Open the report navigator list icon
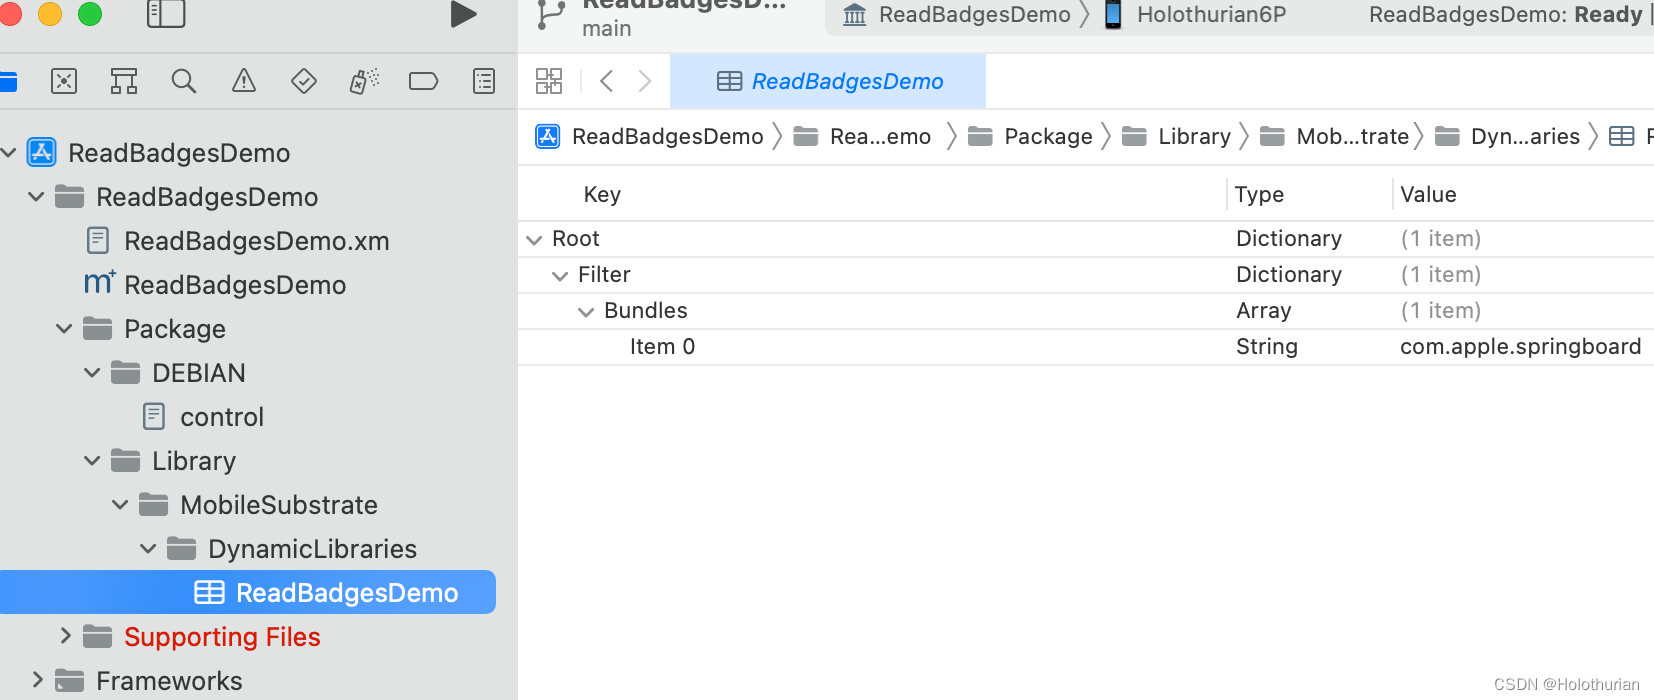Screen dimensions: 1654x700 (484, 81)
